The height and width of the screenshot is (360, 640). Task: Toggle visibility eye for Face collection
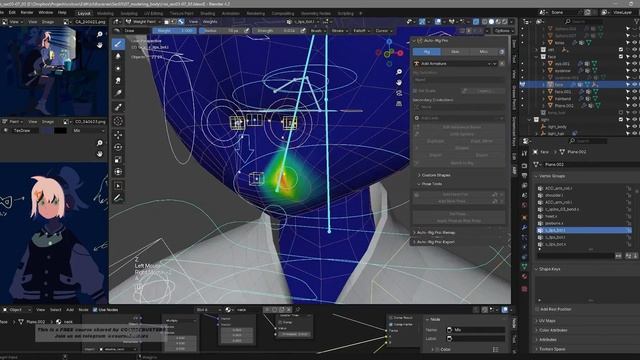click(635, 56)
